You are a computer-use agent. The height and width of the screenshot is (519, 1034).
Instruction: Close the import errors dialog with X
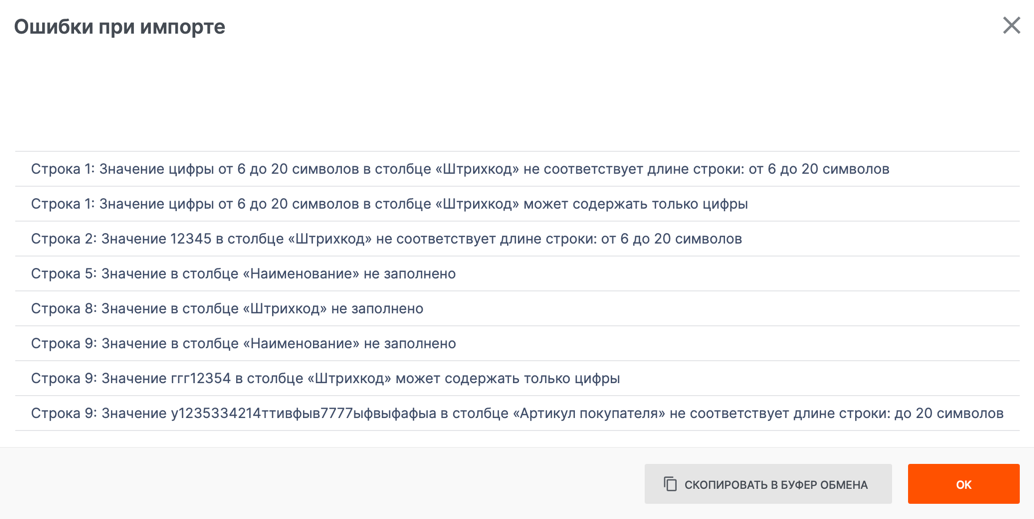[x=1011, y=25]
